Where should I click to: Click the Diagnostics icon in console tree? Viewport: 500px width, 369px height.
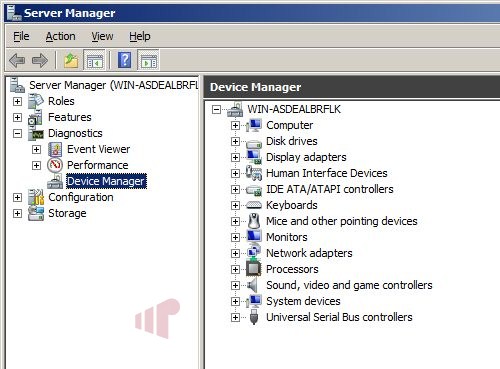[36, 133]
